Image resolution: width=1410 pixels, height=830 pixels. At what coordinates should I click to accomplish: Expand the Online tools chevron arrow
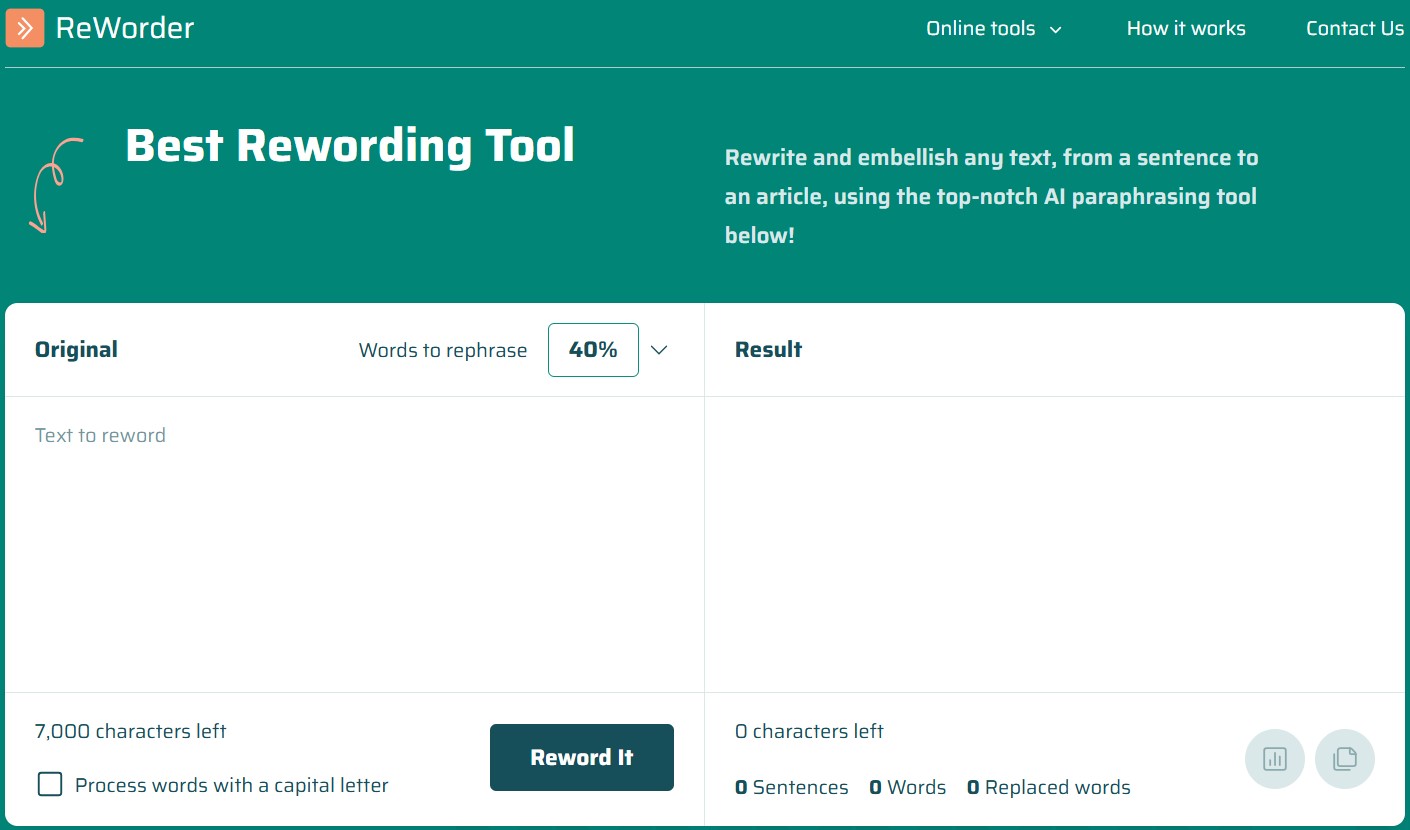coord(1055,30)
